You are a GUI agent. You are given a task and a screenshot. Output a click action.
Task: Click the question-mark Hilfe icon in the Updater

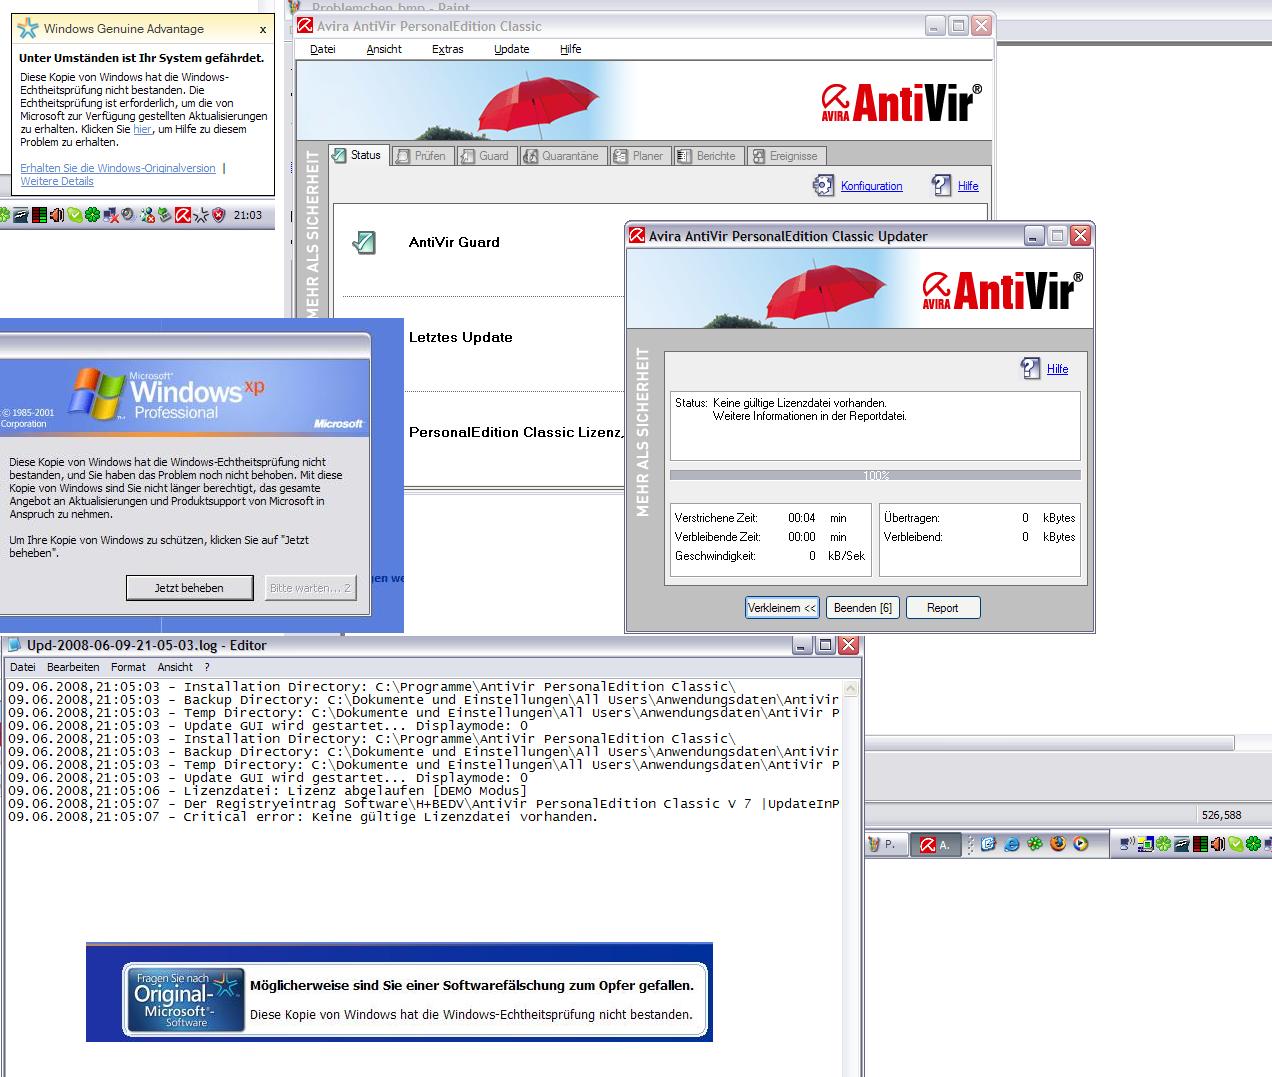click(x=1031, y=368)
